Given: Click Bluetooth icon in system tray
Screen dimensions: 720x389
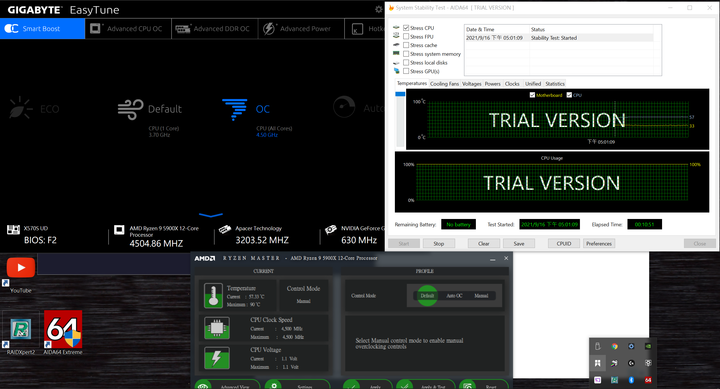Looking at the screenshot, I should coord(631,380).
